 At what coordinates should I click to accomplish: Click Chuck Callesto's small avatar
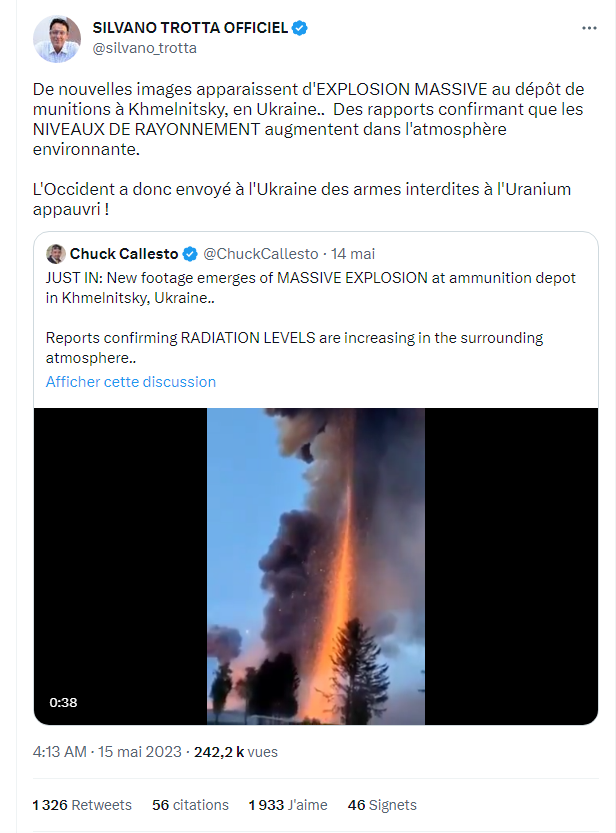pyautogui.click(x=56, y=254)
